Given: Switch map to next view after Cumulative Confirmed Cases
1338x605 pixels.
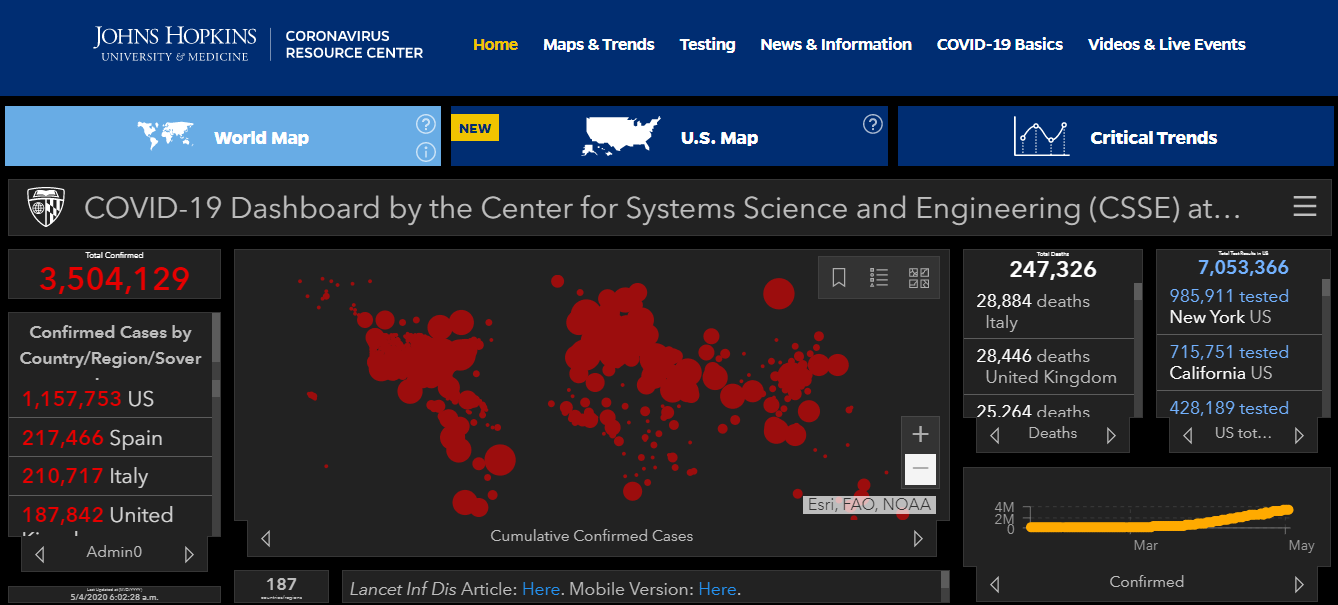Looking at the screenshot, I should [918, 538].
